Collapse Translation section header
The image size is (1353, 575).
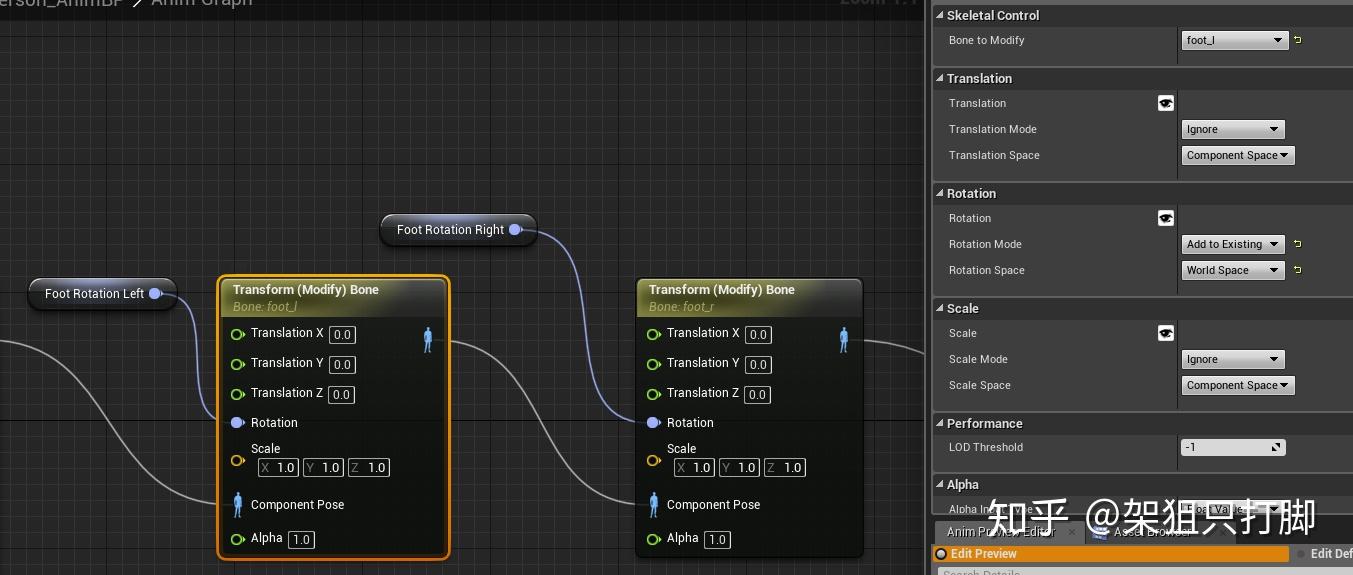pyautogui.click(x=940, y=78)
